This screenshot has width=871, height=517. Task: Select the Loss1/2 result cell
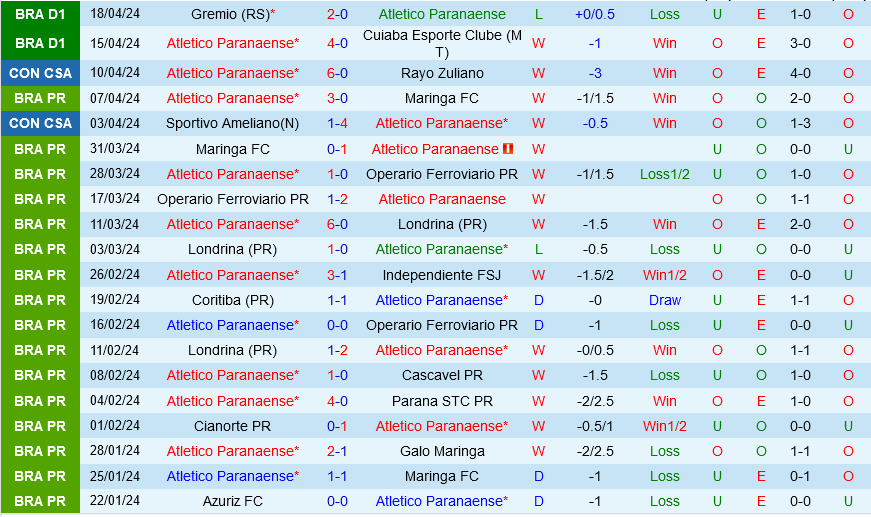click(665, 174)
